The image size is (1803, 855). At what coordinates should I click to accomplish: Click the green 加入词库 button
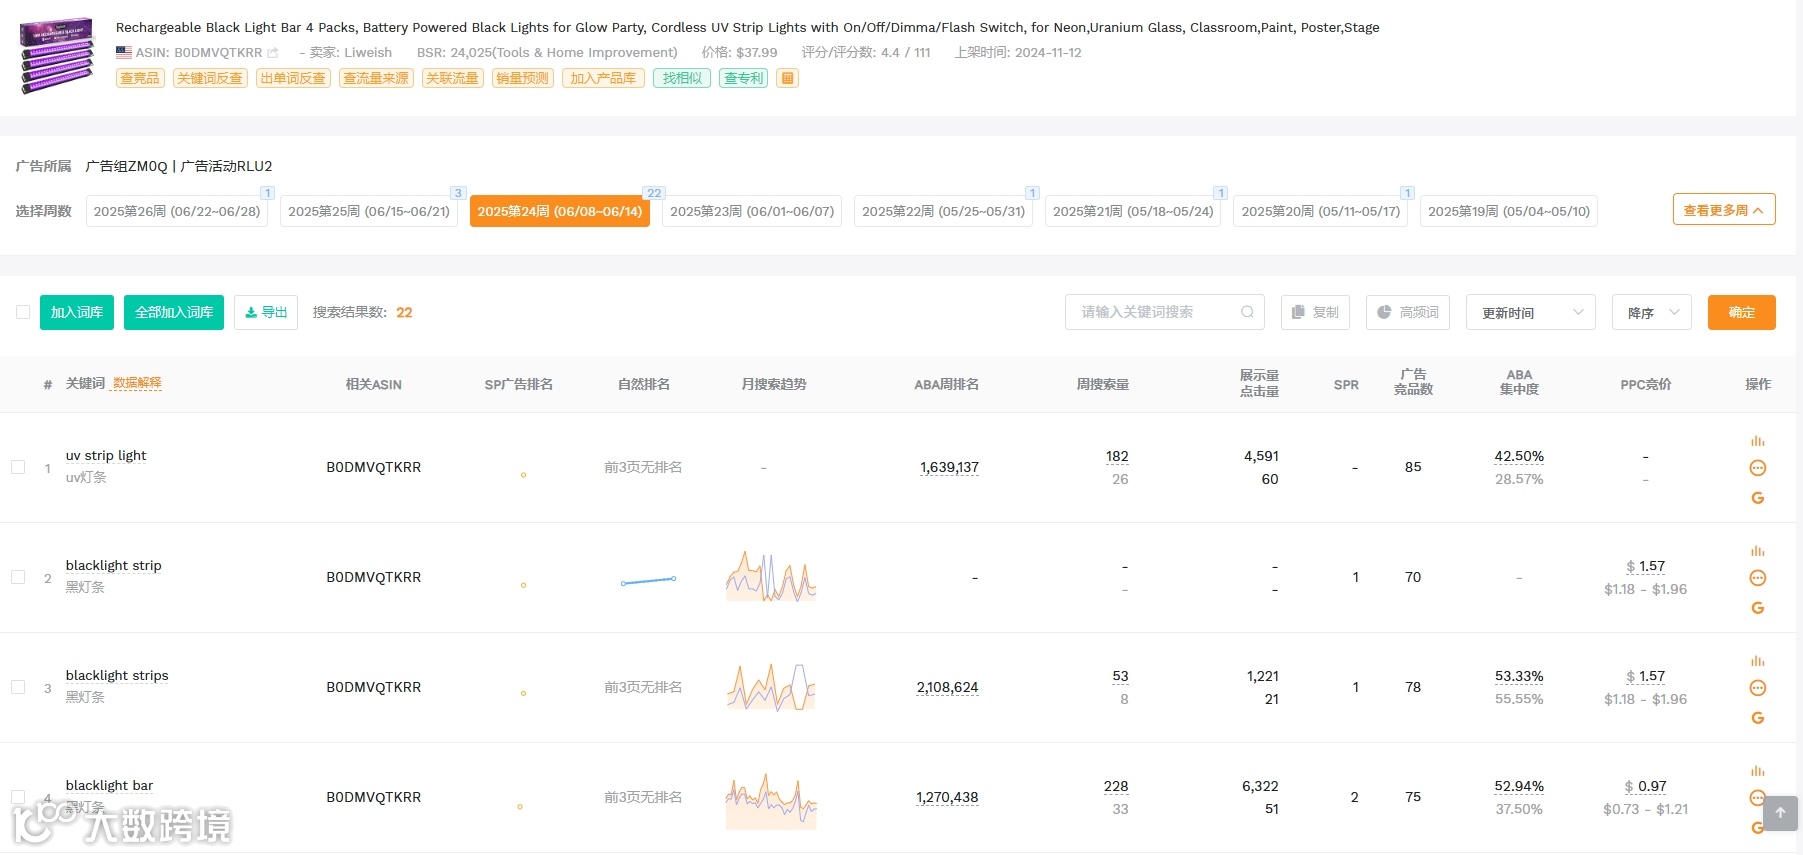[x=77, y=312]
